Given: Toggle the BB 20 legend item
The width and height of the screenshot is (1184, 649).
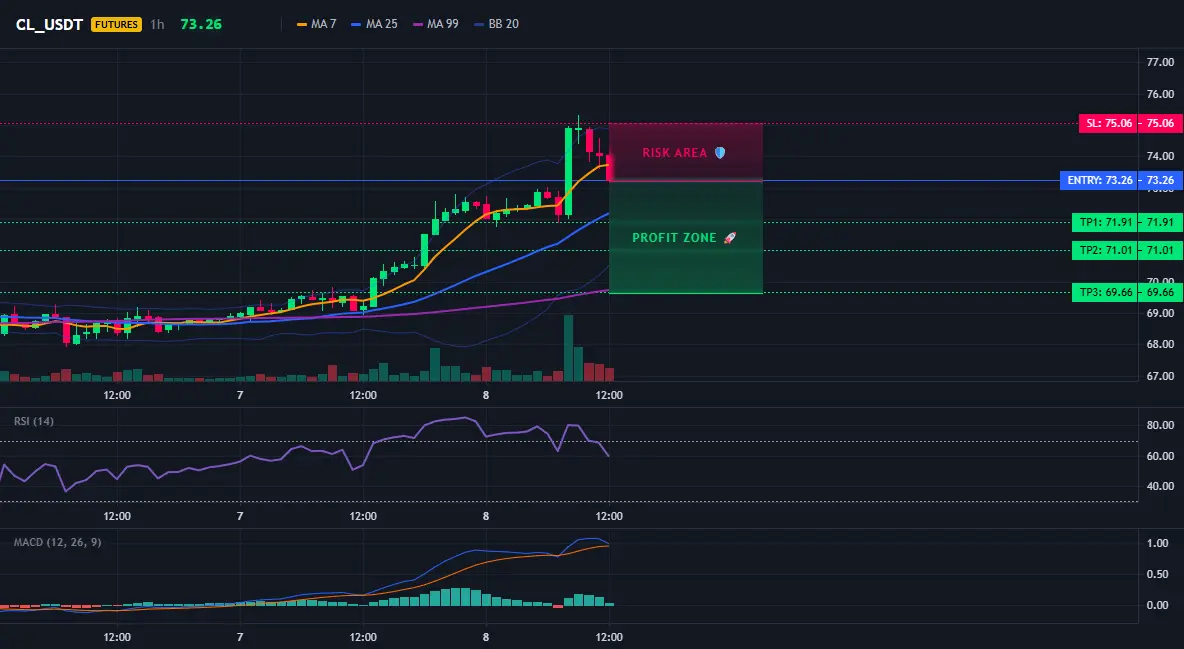Looking at the screenshot, I should click(496, 24).
